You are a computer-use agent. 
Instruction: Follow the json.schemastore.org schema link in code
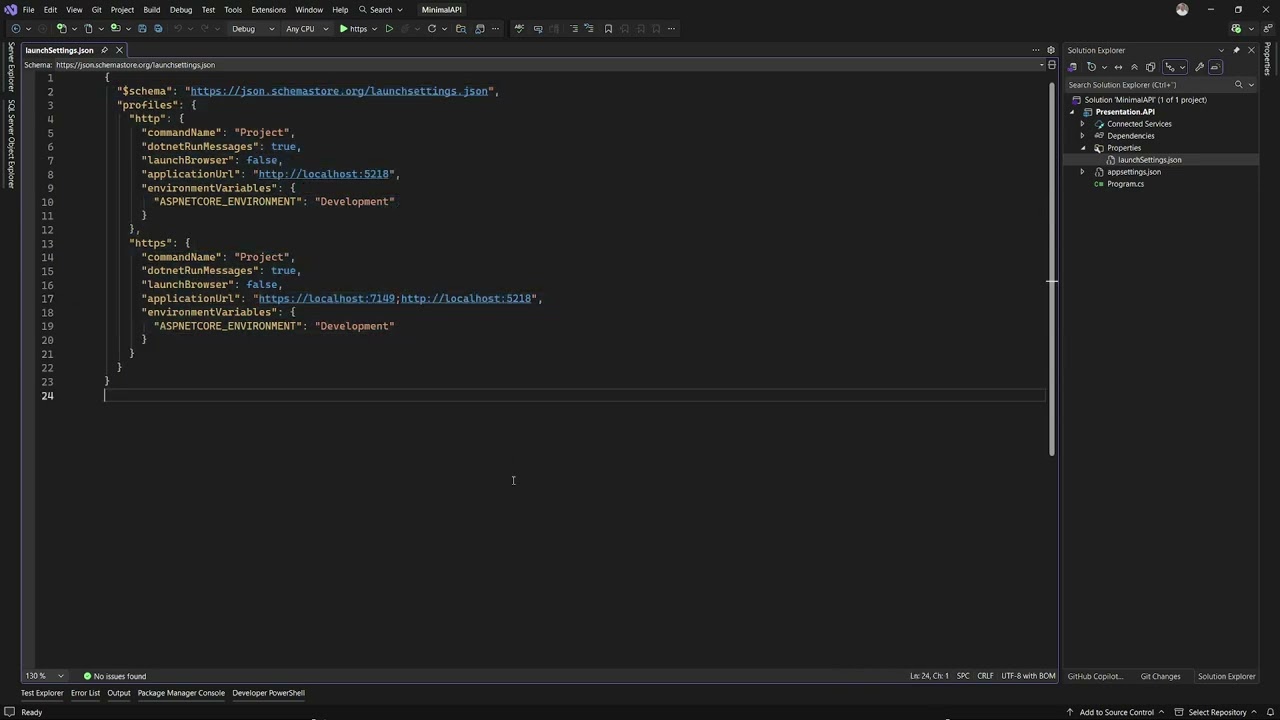coord(339,91)
